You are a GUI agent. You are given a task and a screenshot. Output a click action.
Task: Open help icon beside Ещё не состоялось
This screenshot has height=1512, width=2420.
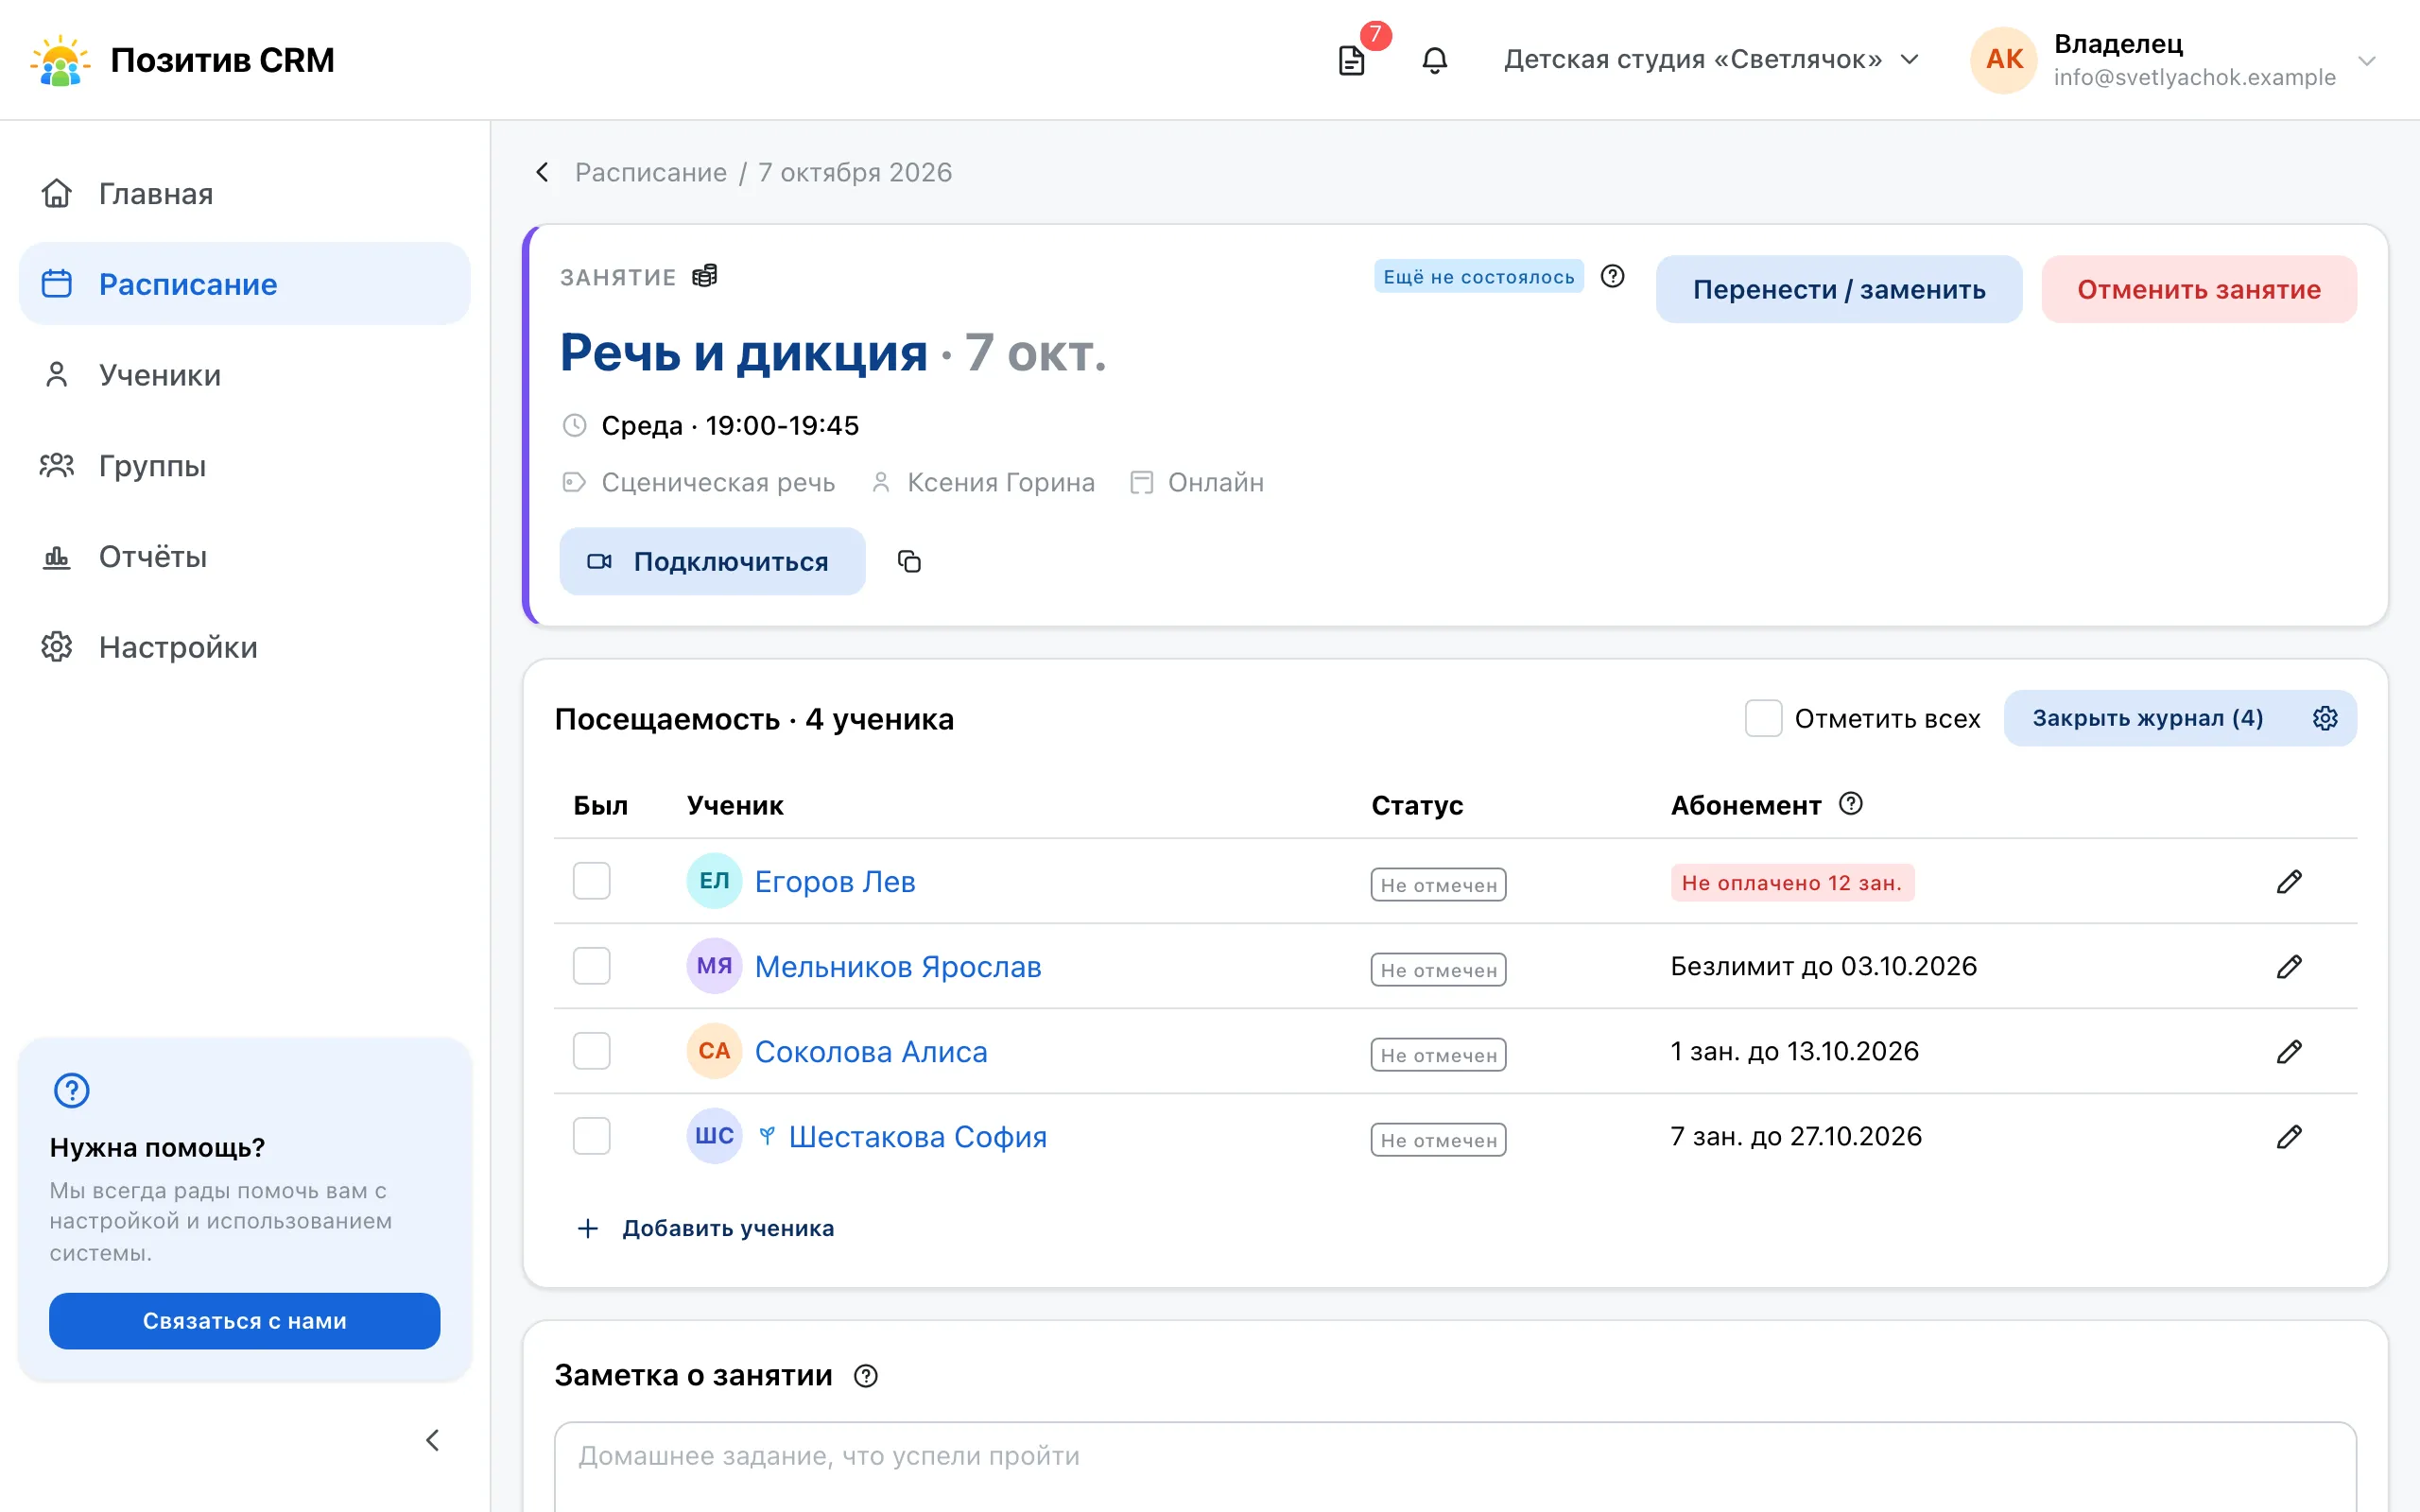tap(1612, 276)
